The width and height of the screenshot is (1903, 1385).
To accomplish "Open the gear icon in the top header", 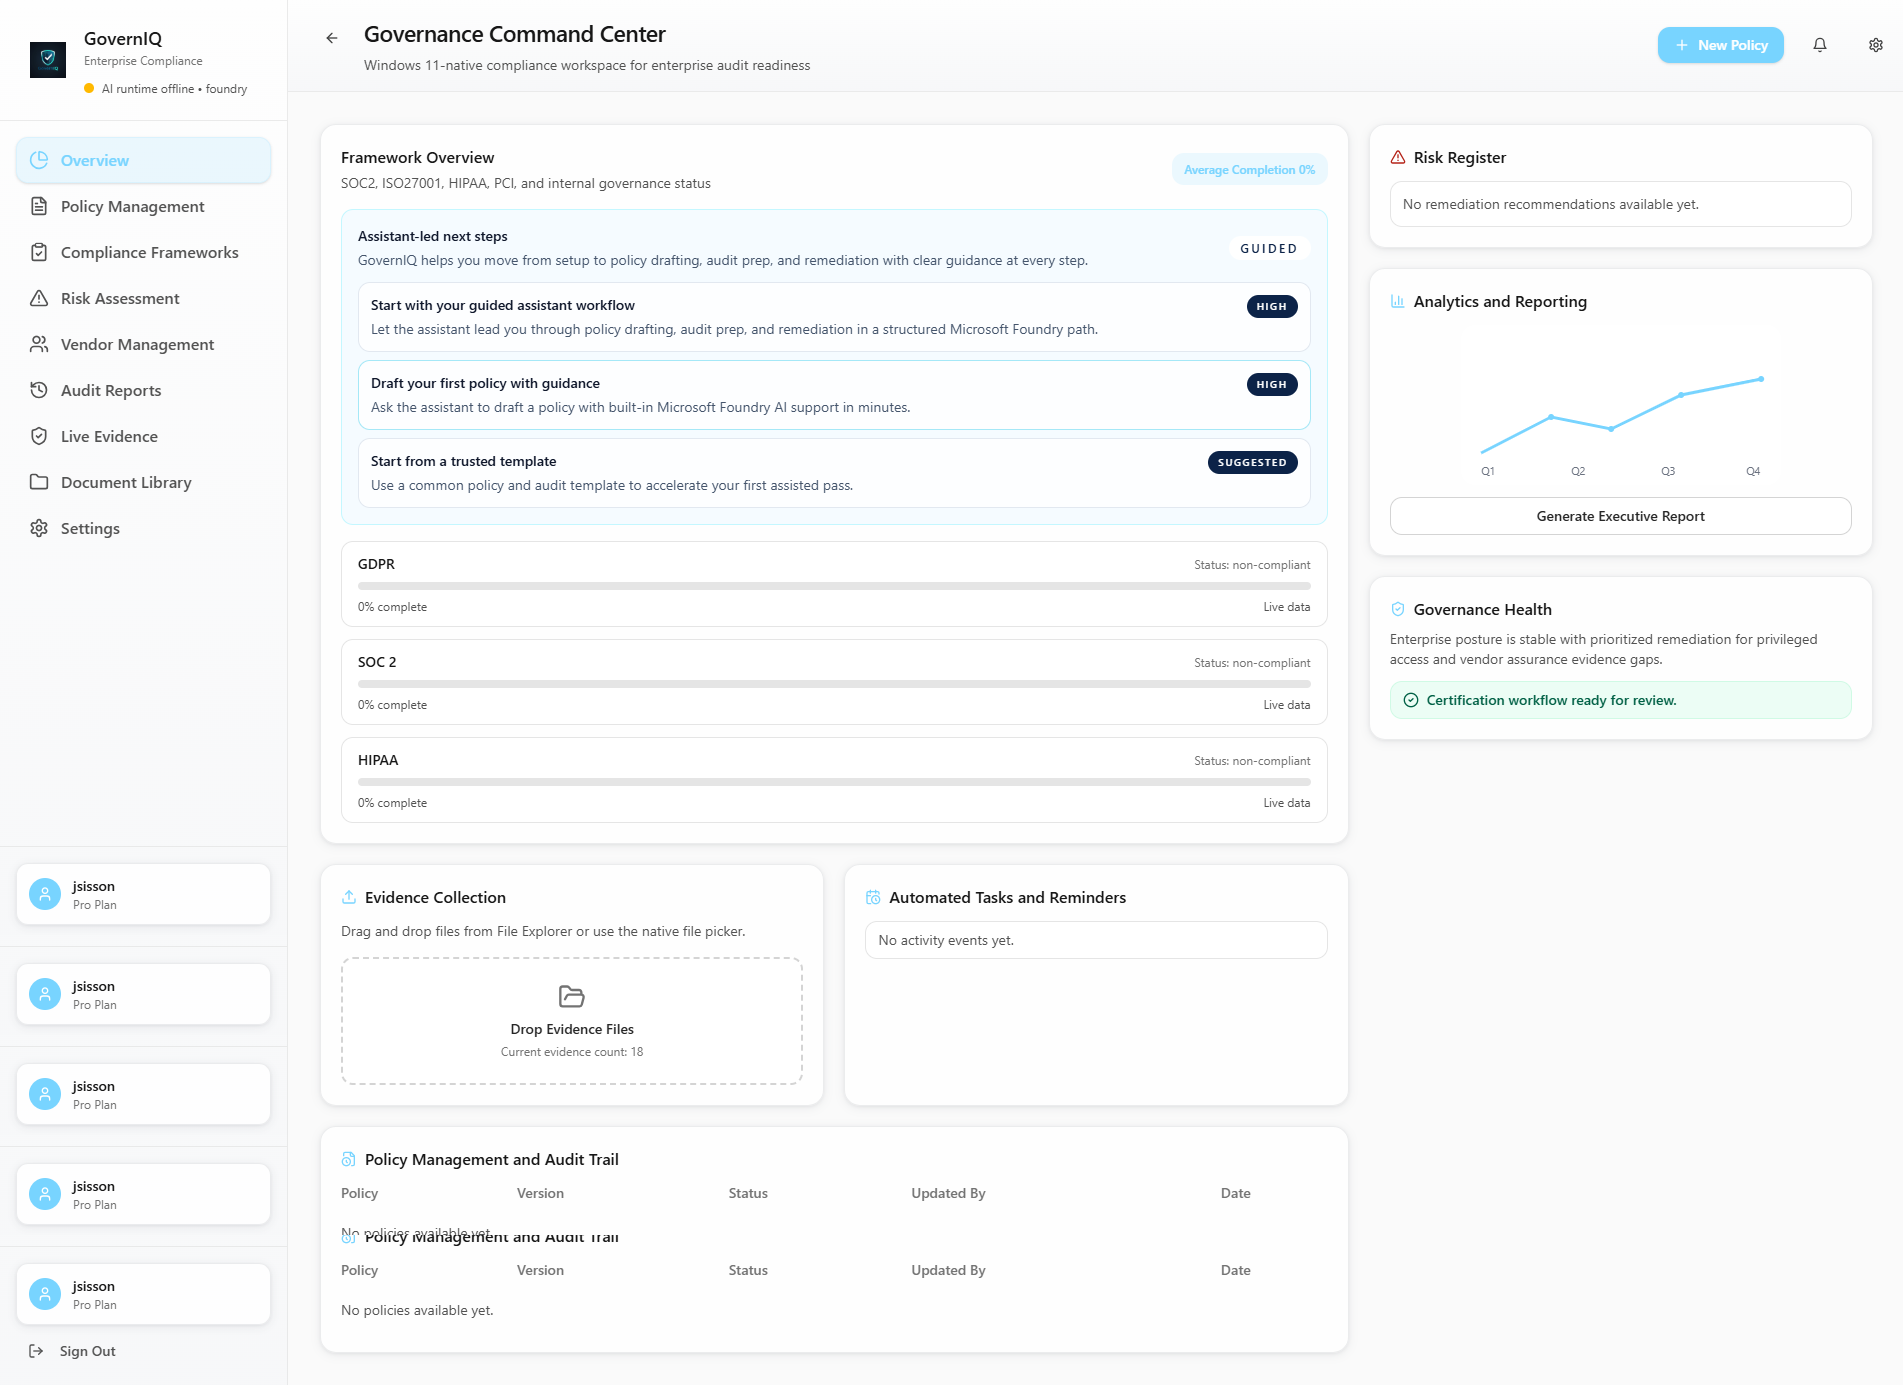I will tap(1876, 45).
